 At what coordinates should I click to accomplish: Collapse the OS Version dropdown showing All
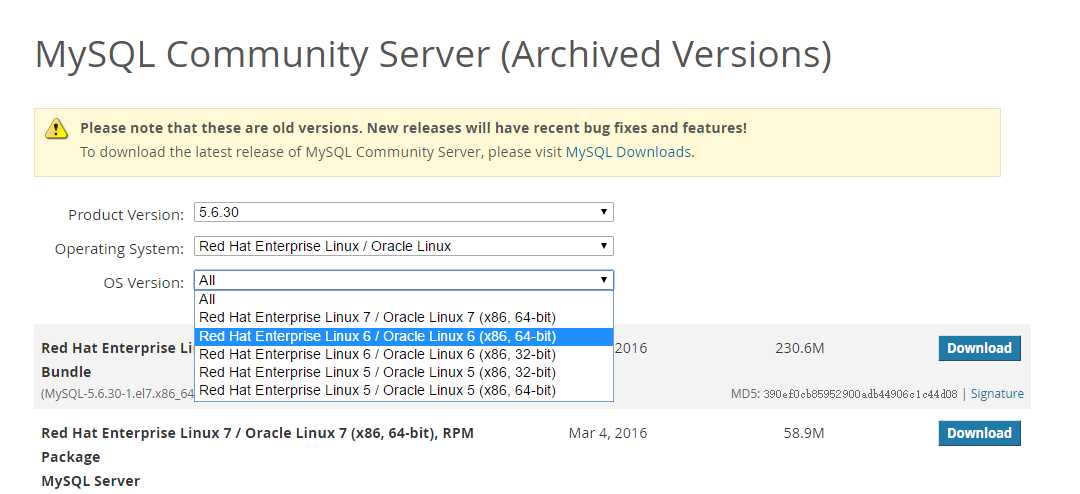(404, 280)
